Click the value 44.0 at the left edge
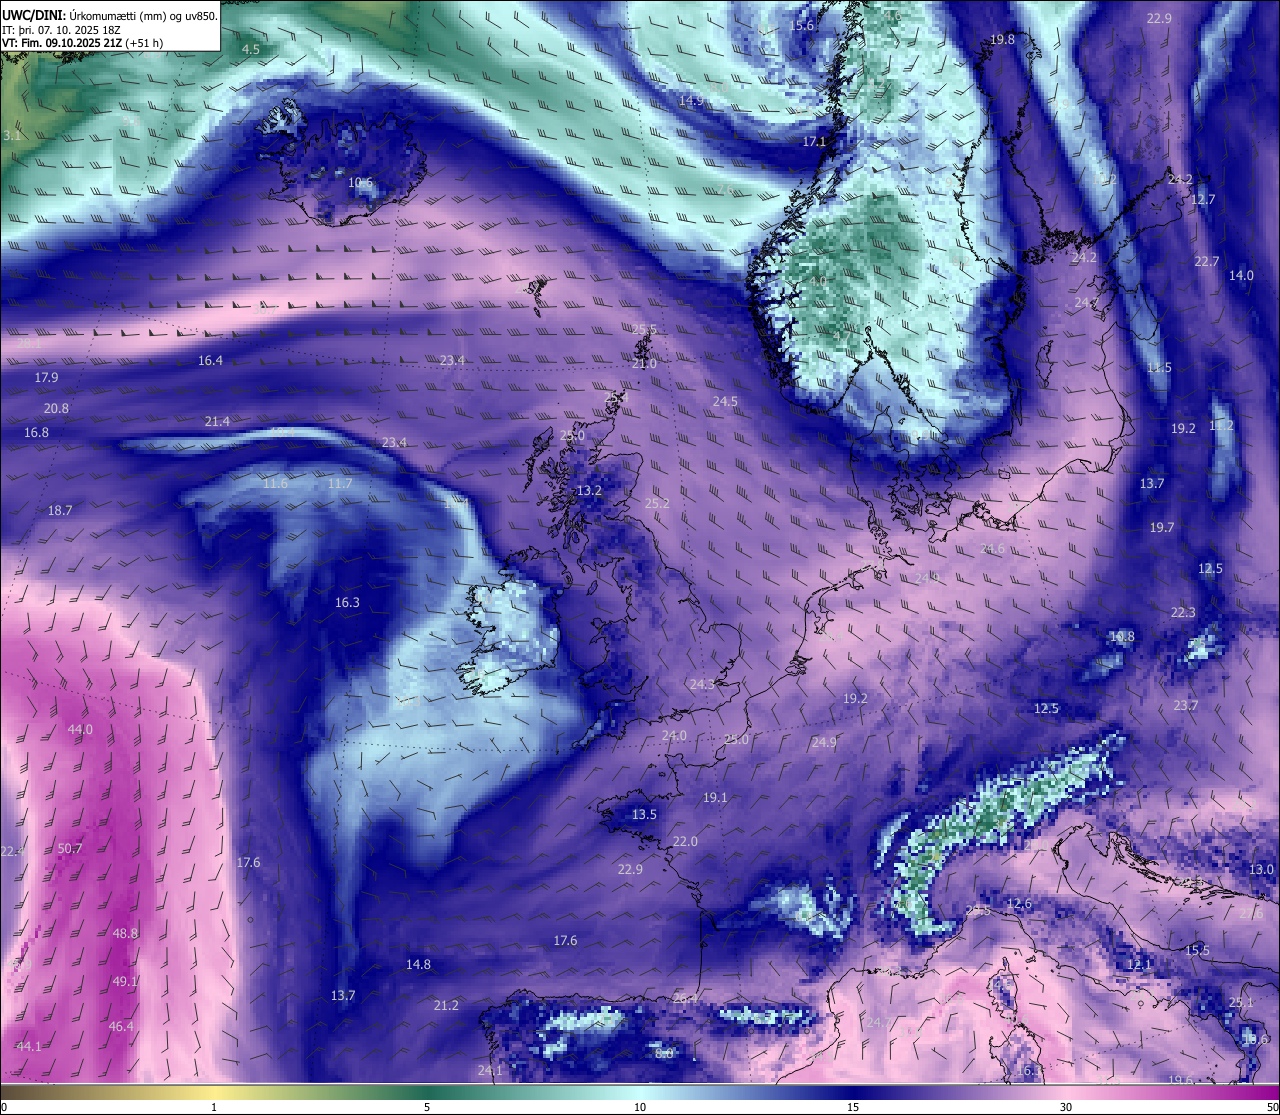Image resolution: width=1280 pixels, height=1115 pixels. [80, 729]
